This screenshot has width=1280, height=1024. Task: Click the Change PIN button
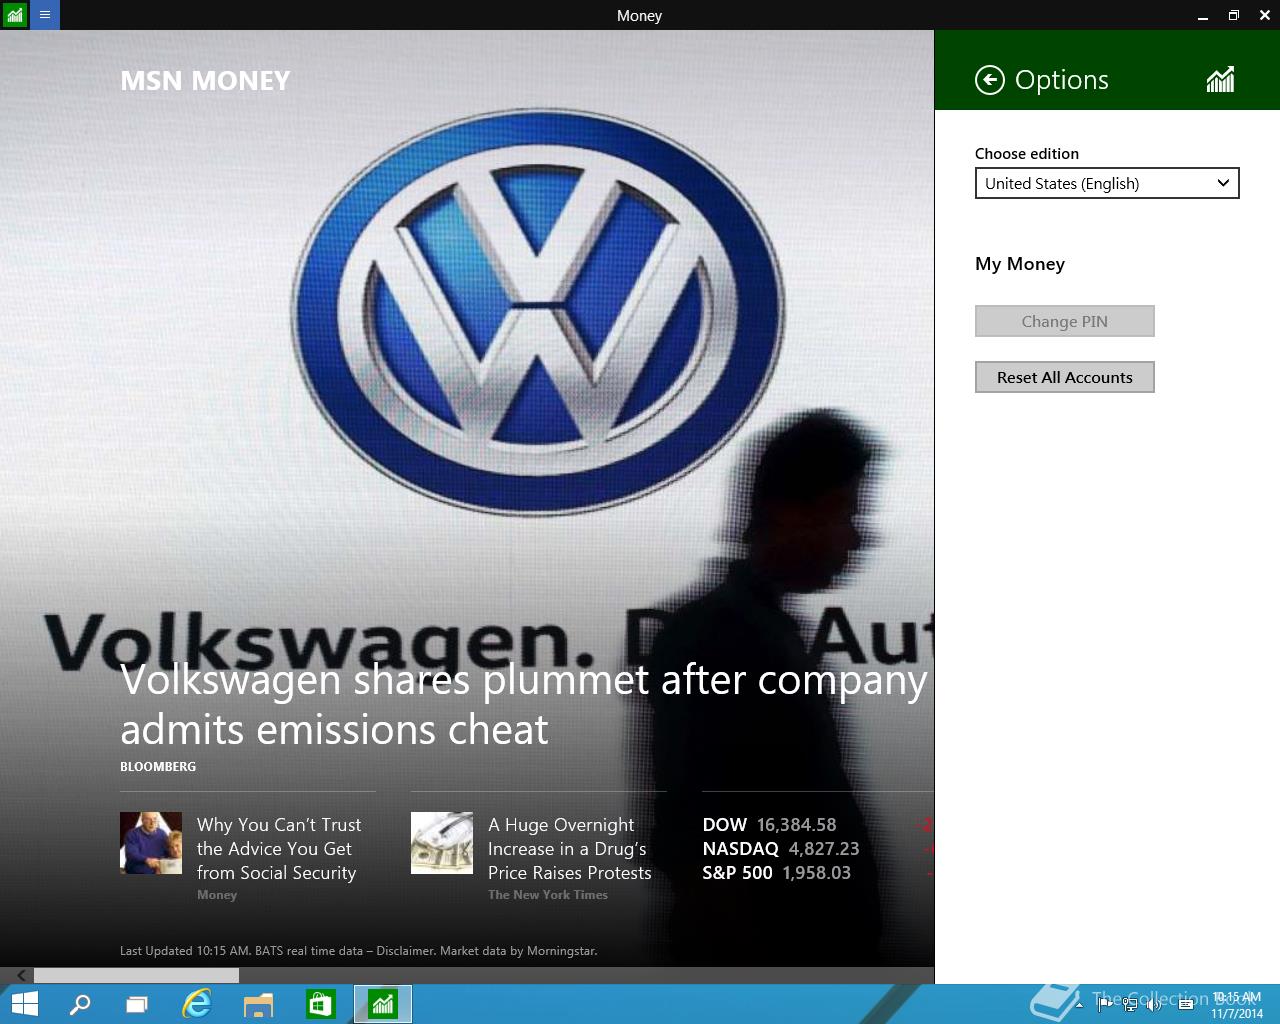point(1065,321)
